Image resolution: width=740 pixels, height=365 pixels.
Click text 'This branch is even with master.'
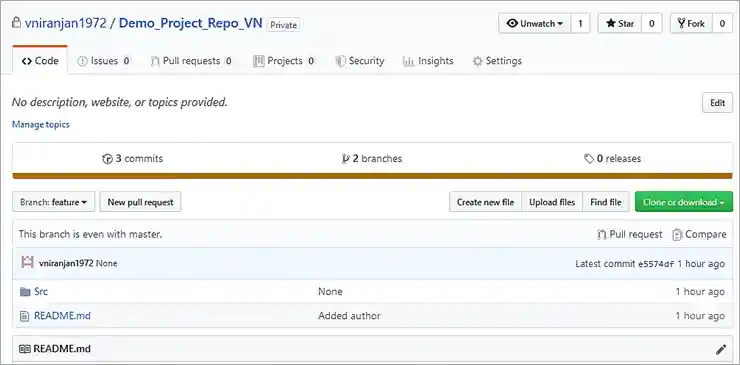click(90, 234)
